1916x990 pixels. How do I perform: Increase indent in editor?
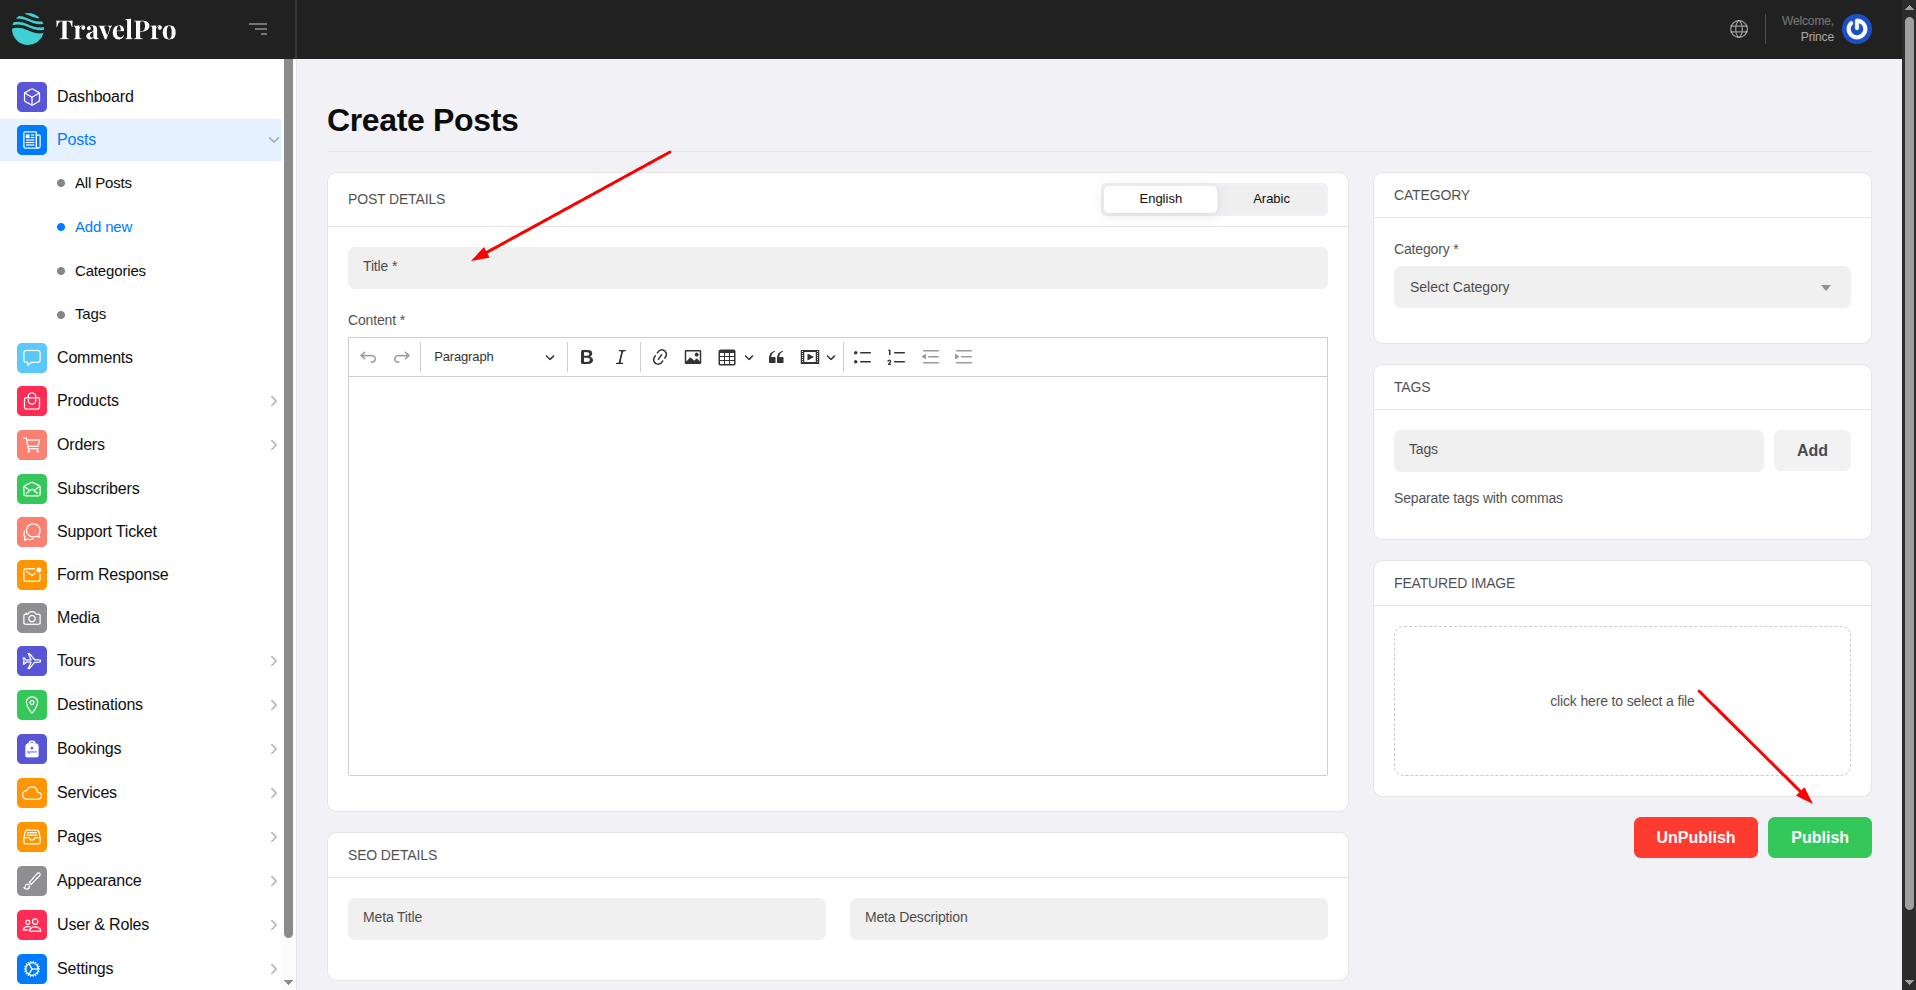(964, 357)
